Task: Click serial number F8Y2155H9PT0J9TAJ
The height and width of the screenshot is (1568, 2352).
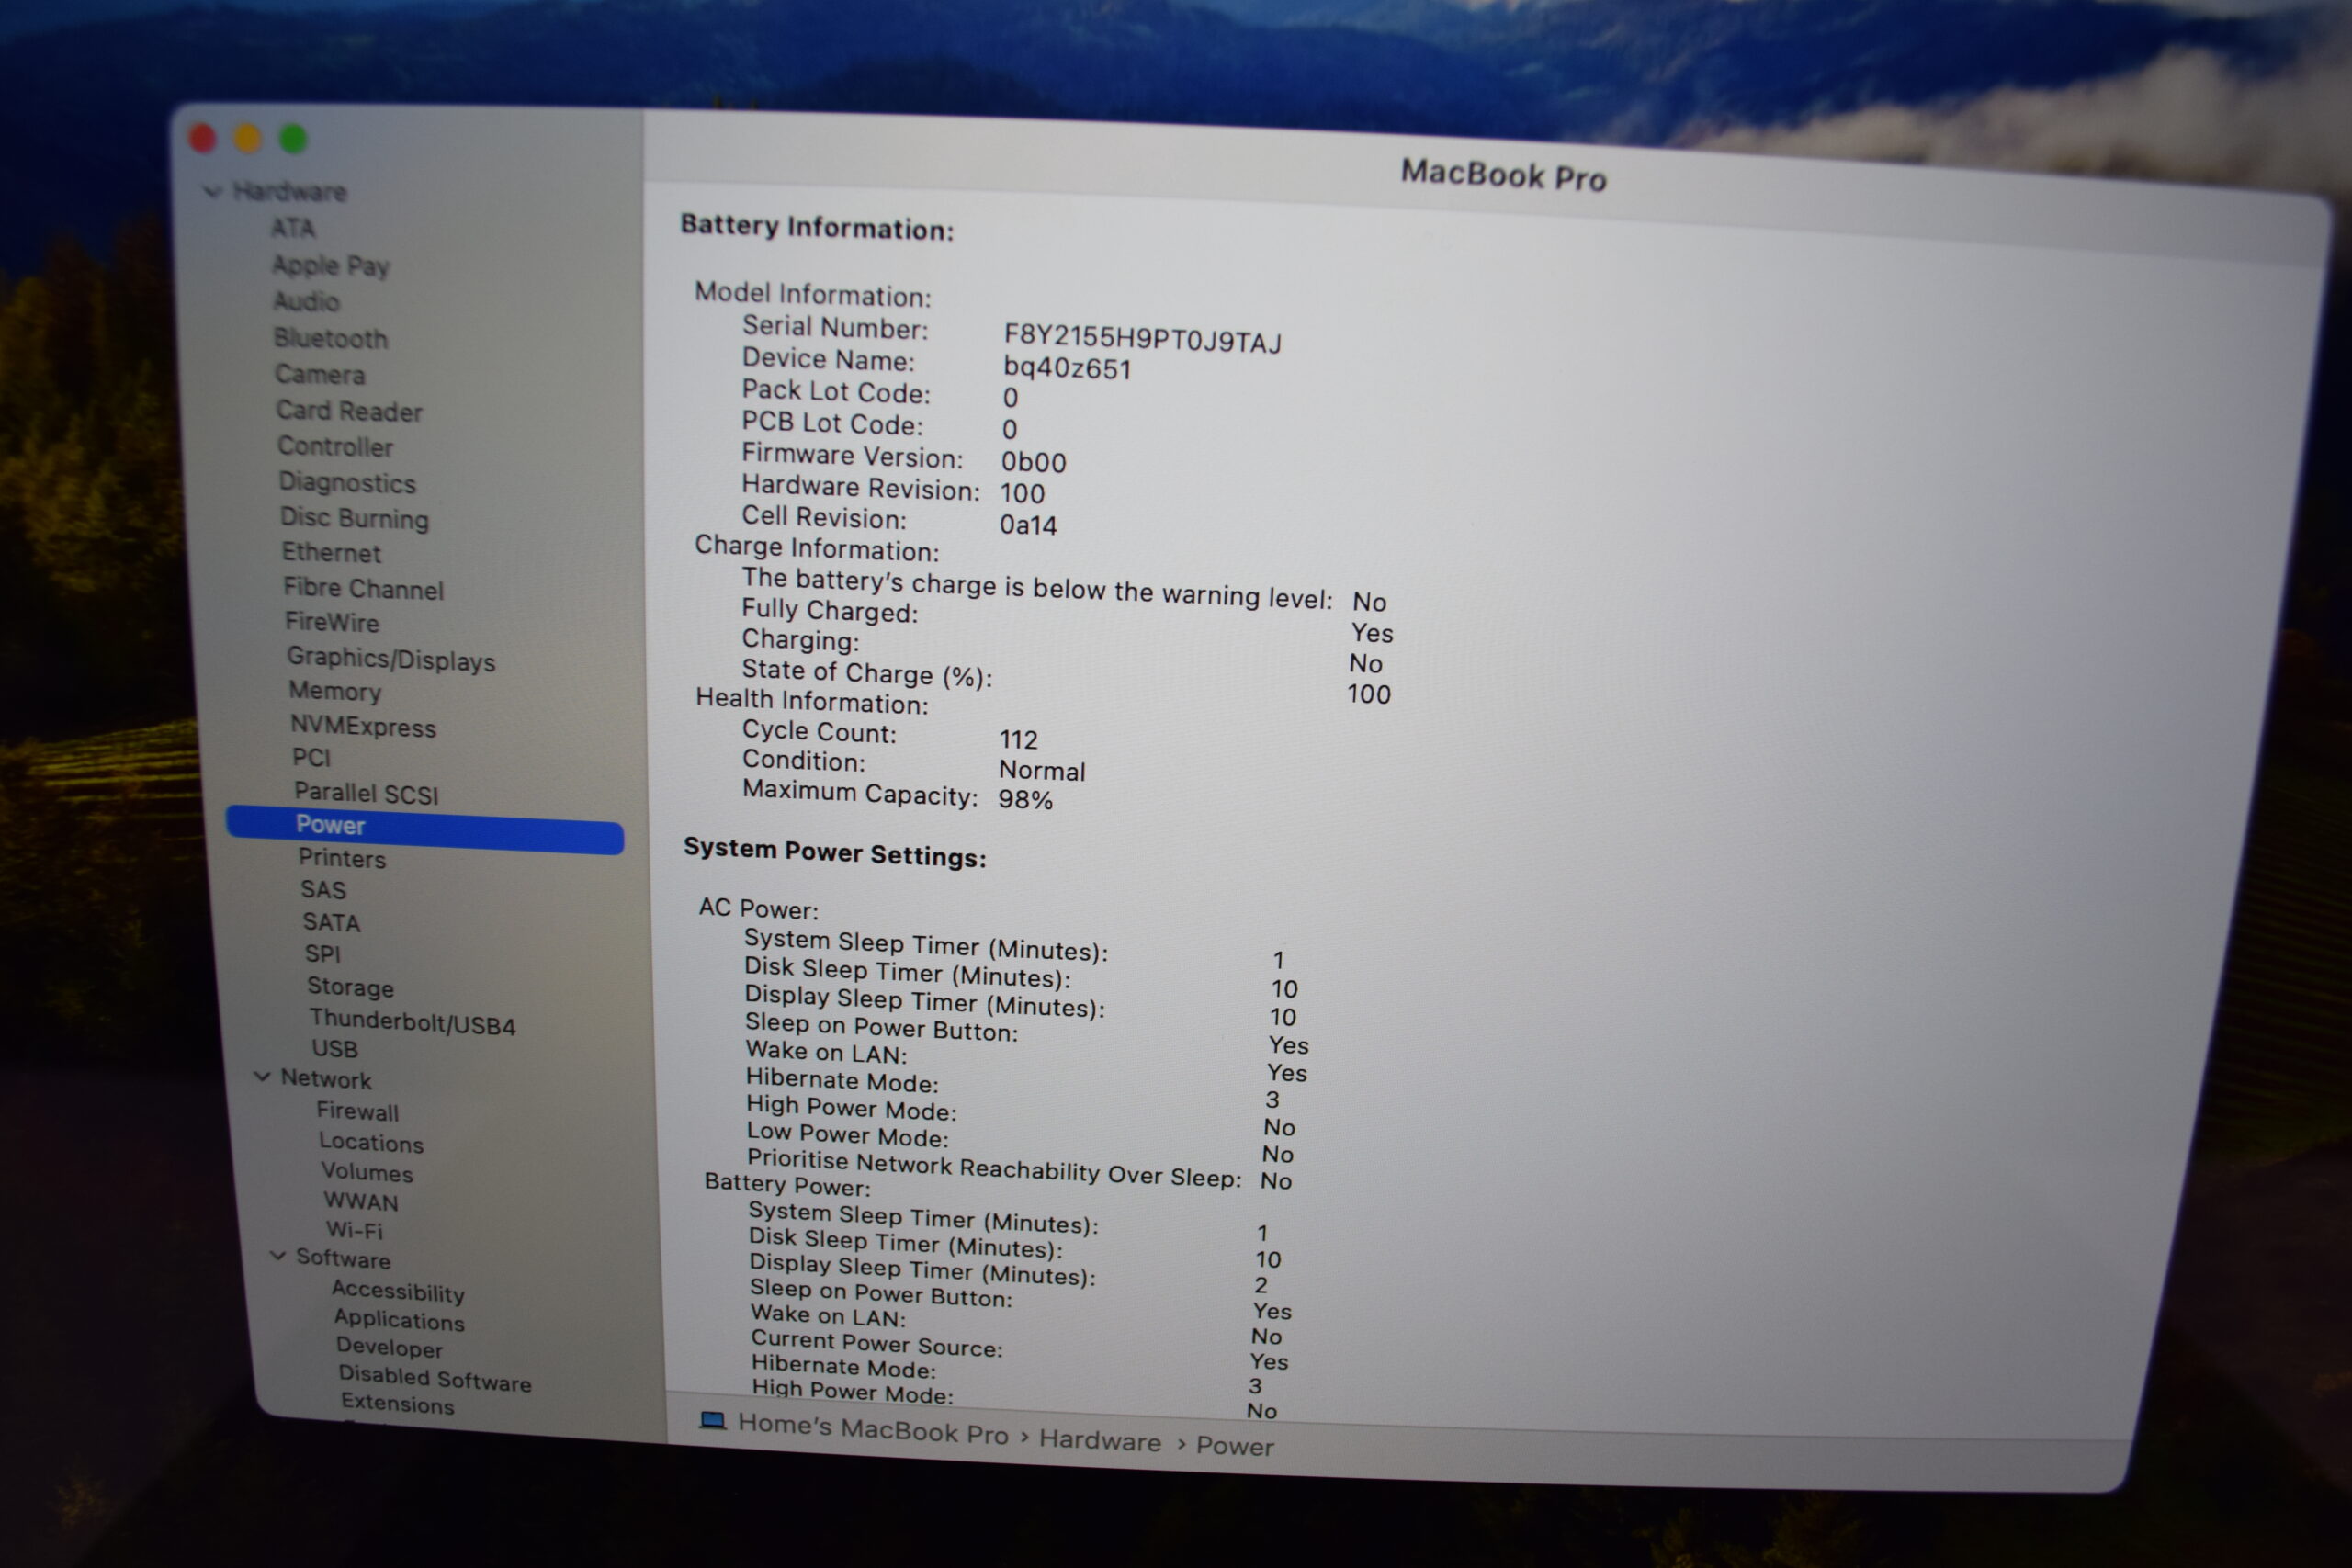Action: point(1142,340)
